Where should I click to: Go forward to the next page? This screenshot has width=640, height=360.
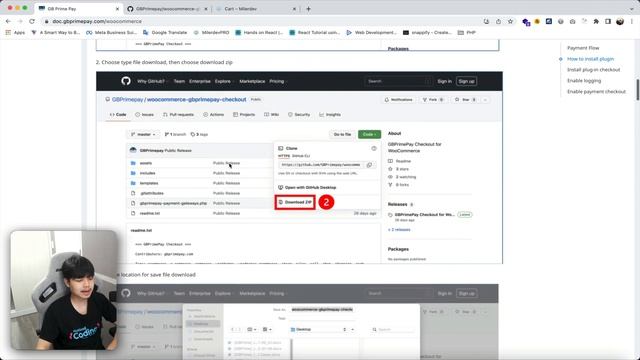tap(20, 21)
